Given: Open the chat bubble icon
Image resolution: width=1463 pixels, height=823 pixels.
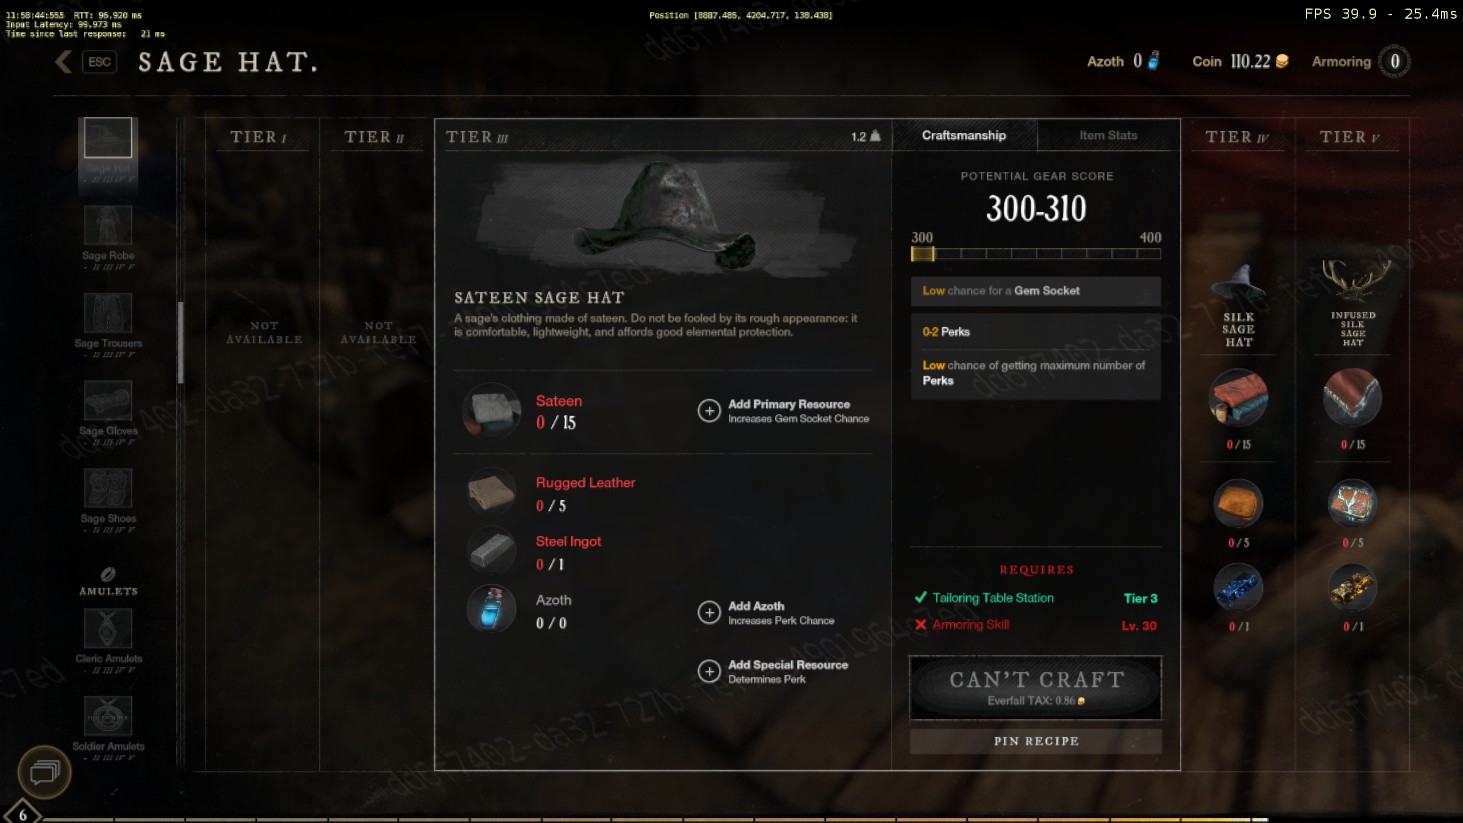Looking at the screenshot, I should (44, 772).
